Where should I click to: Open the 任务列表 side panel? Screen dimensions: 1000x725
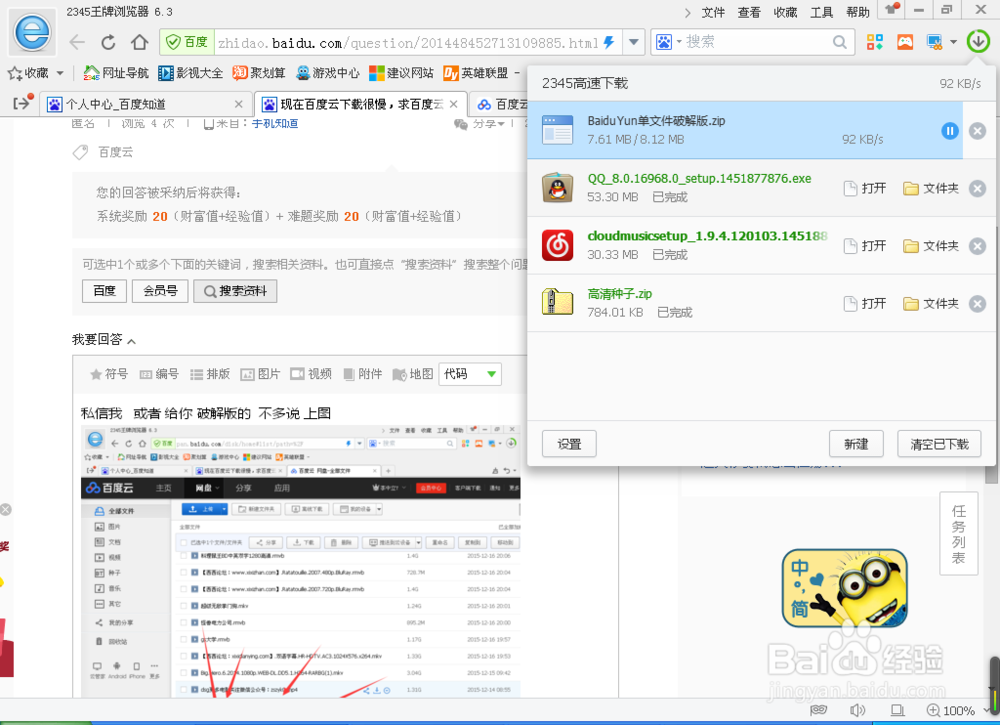959,534
